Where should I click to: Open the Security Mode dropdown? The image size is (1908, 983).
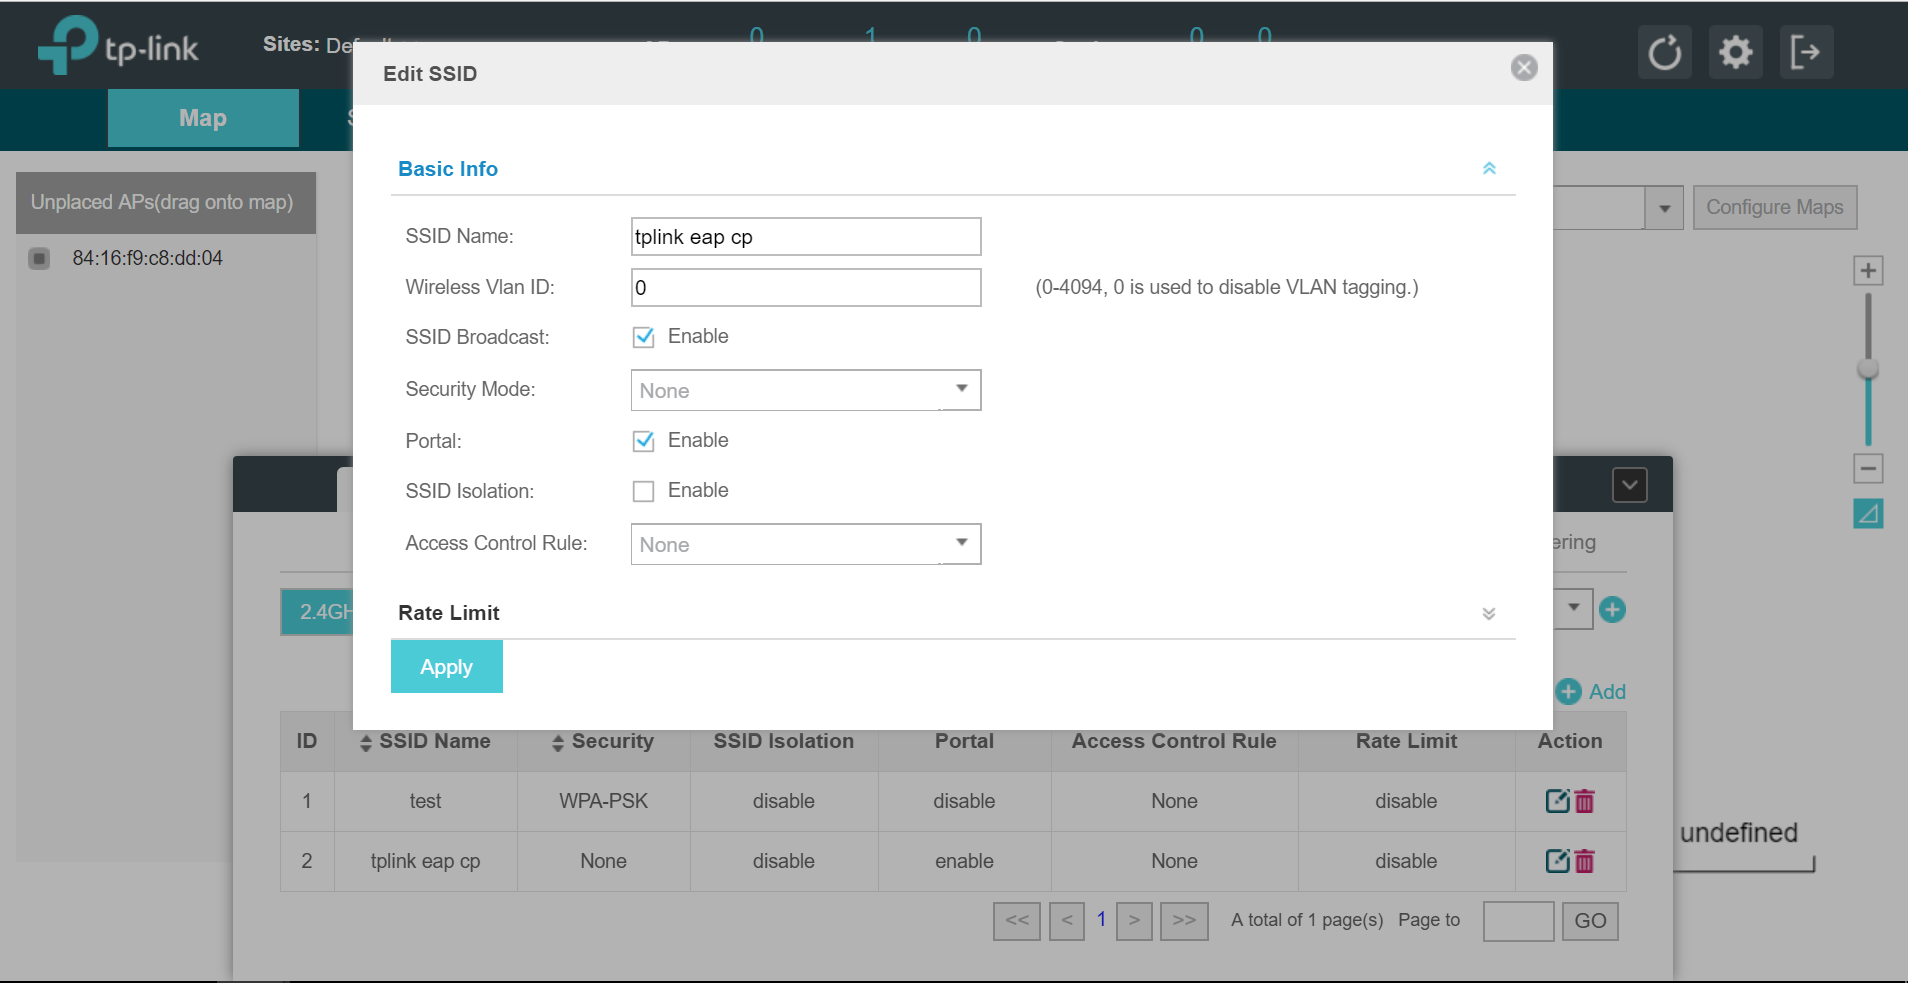805,390
